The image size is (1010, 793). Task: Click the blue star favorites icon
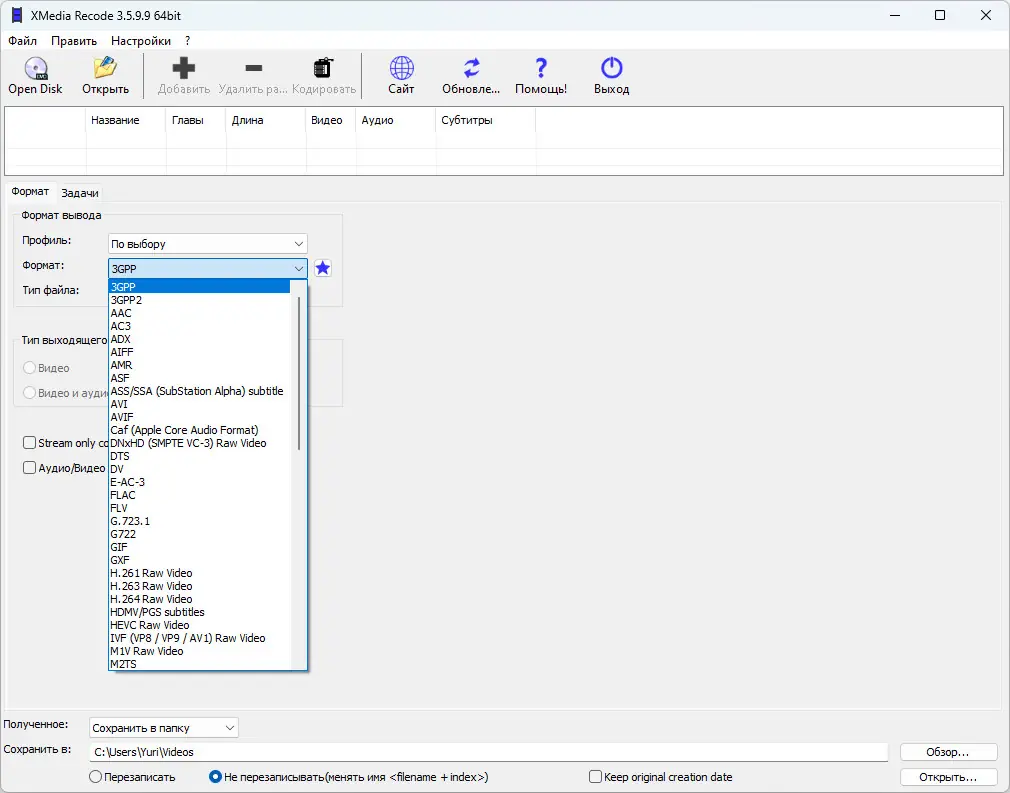[x=323, y=268]
